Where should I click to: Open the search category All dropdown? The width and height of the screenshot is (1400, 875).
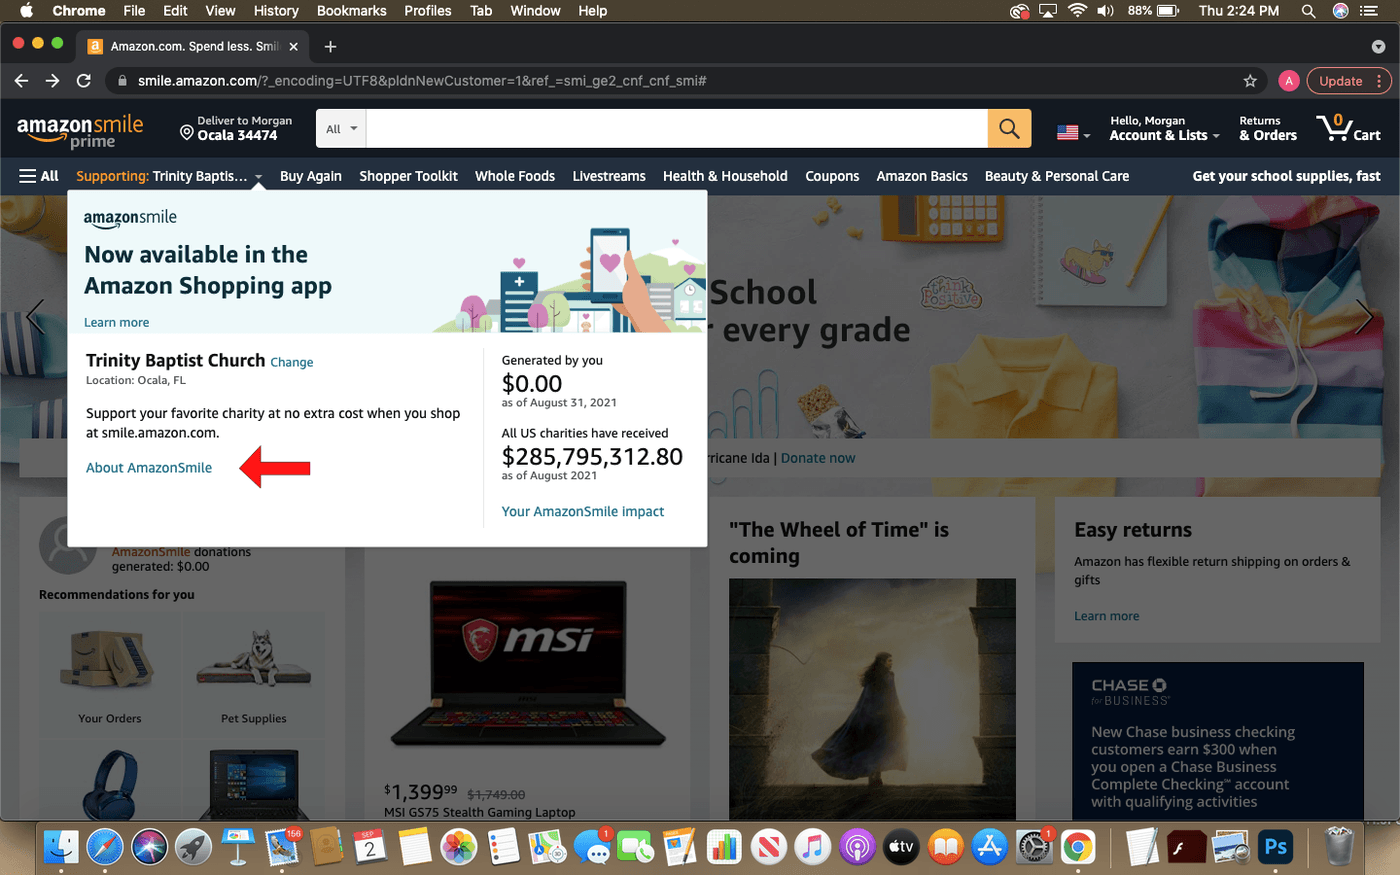[342, 129]
